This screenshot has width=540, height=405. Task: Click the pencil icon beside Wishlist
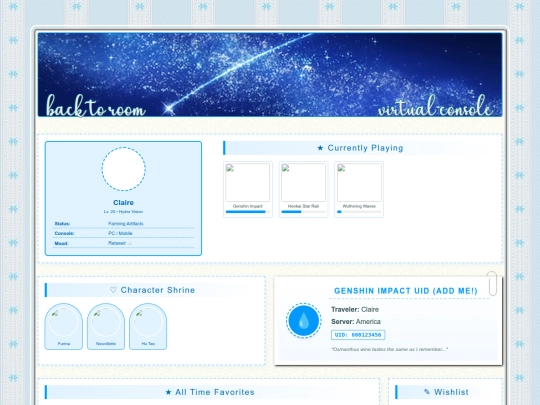point(427,392)
